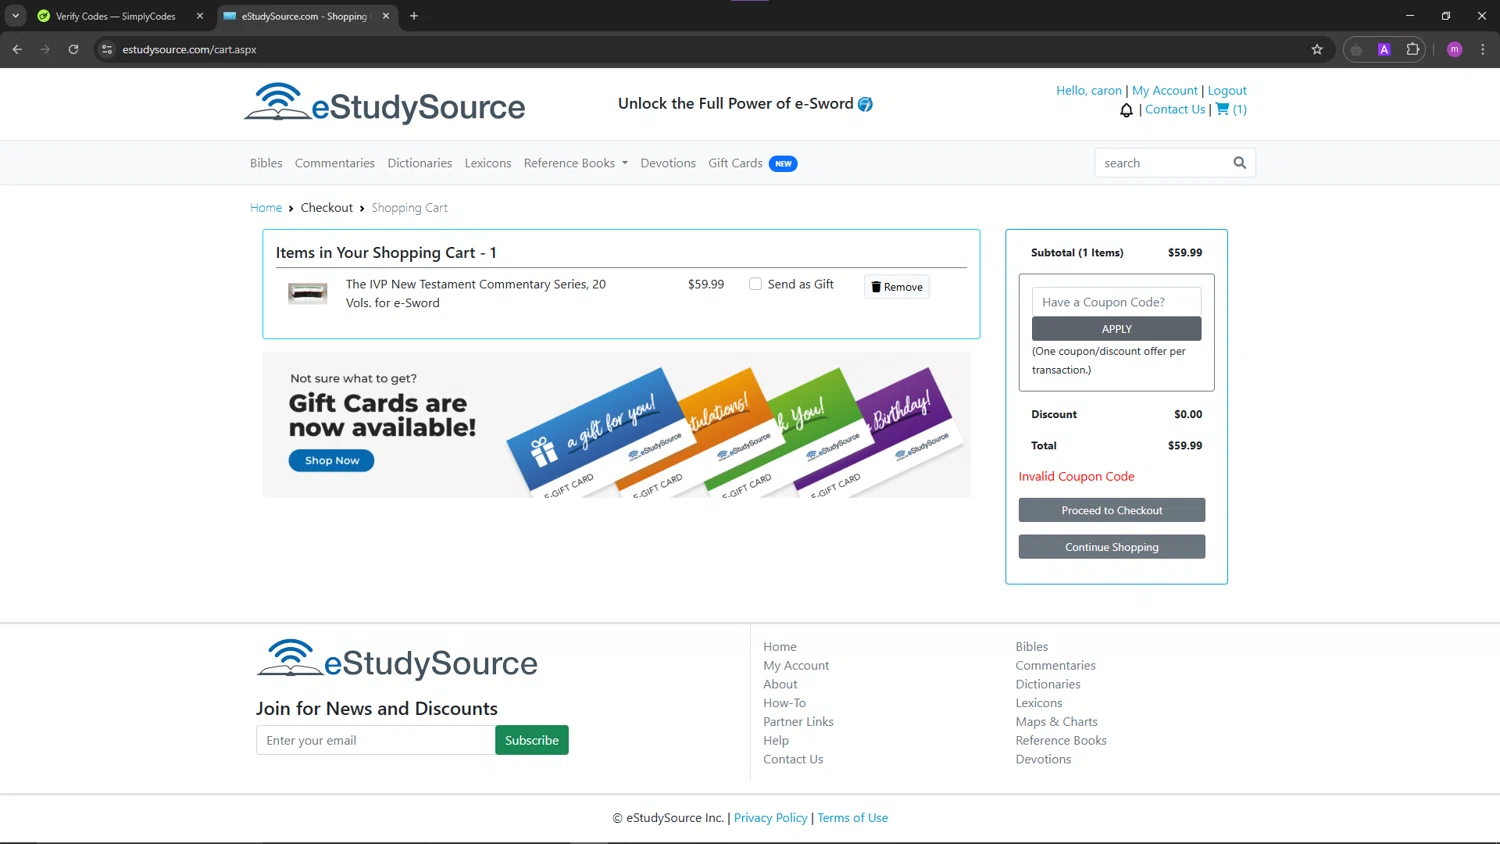
Task: Open IVP New Testament Commentary Series title
Action: pyautogui.click(x=476, y=293)
